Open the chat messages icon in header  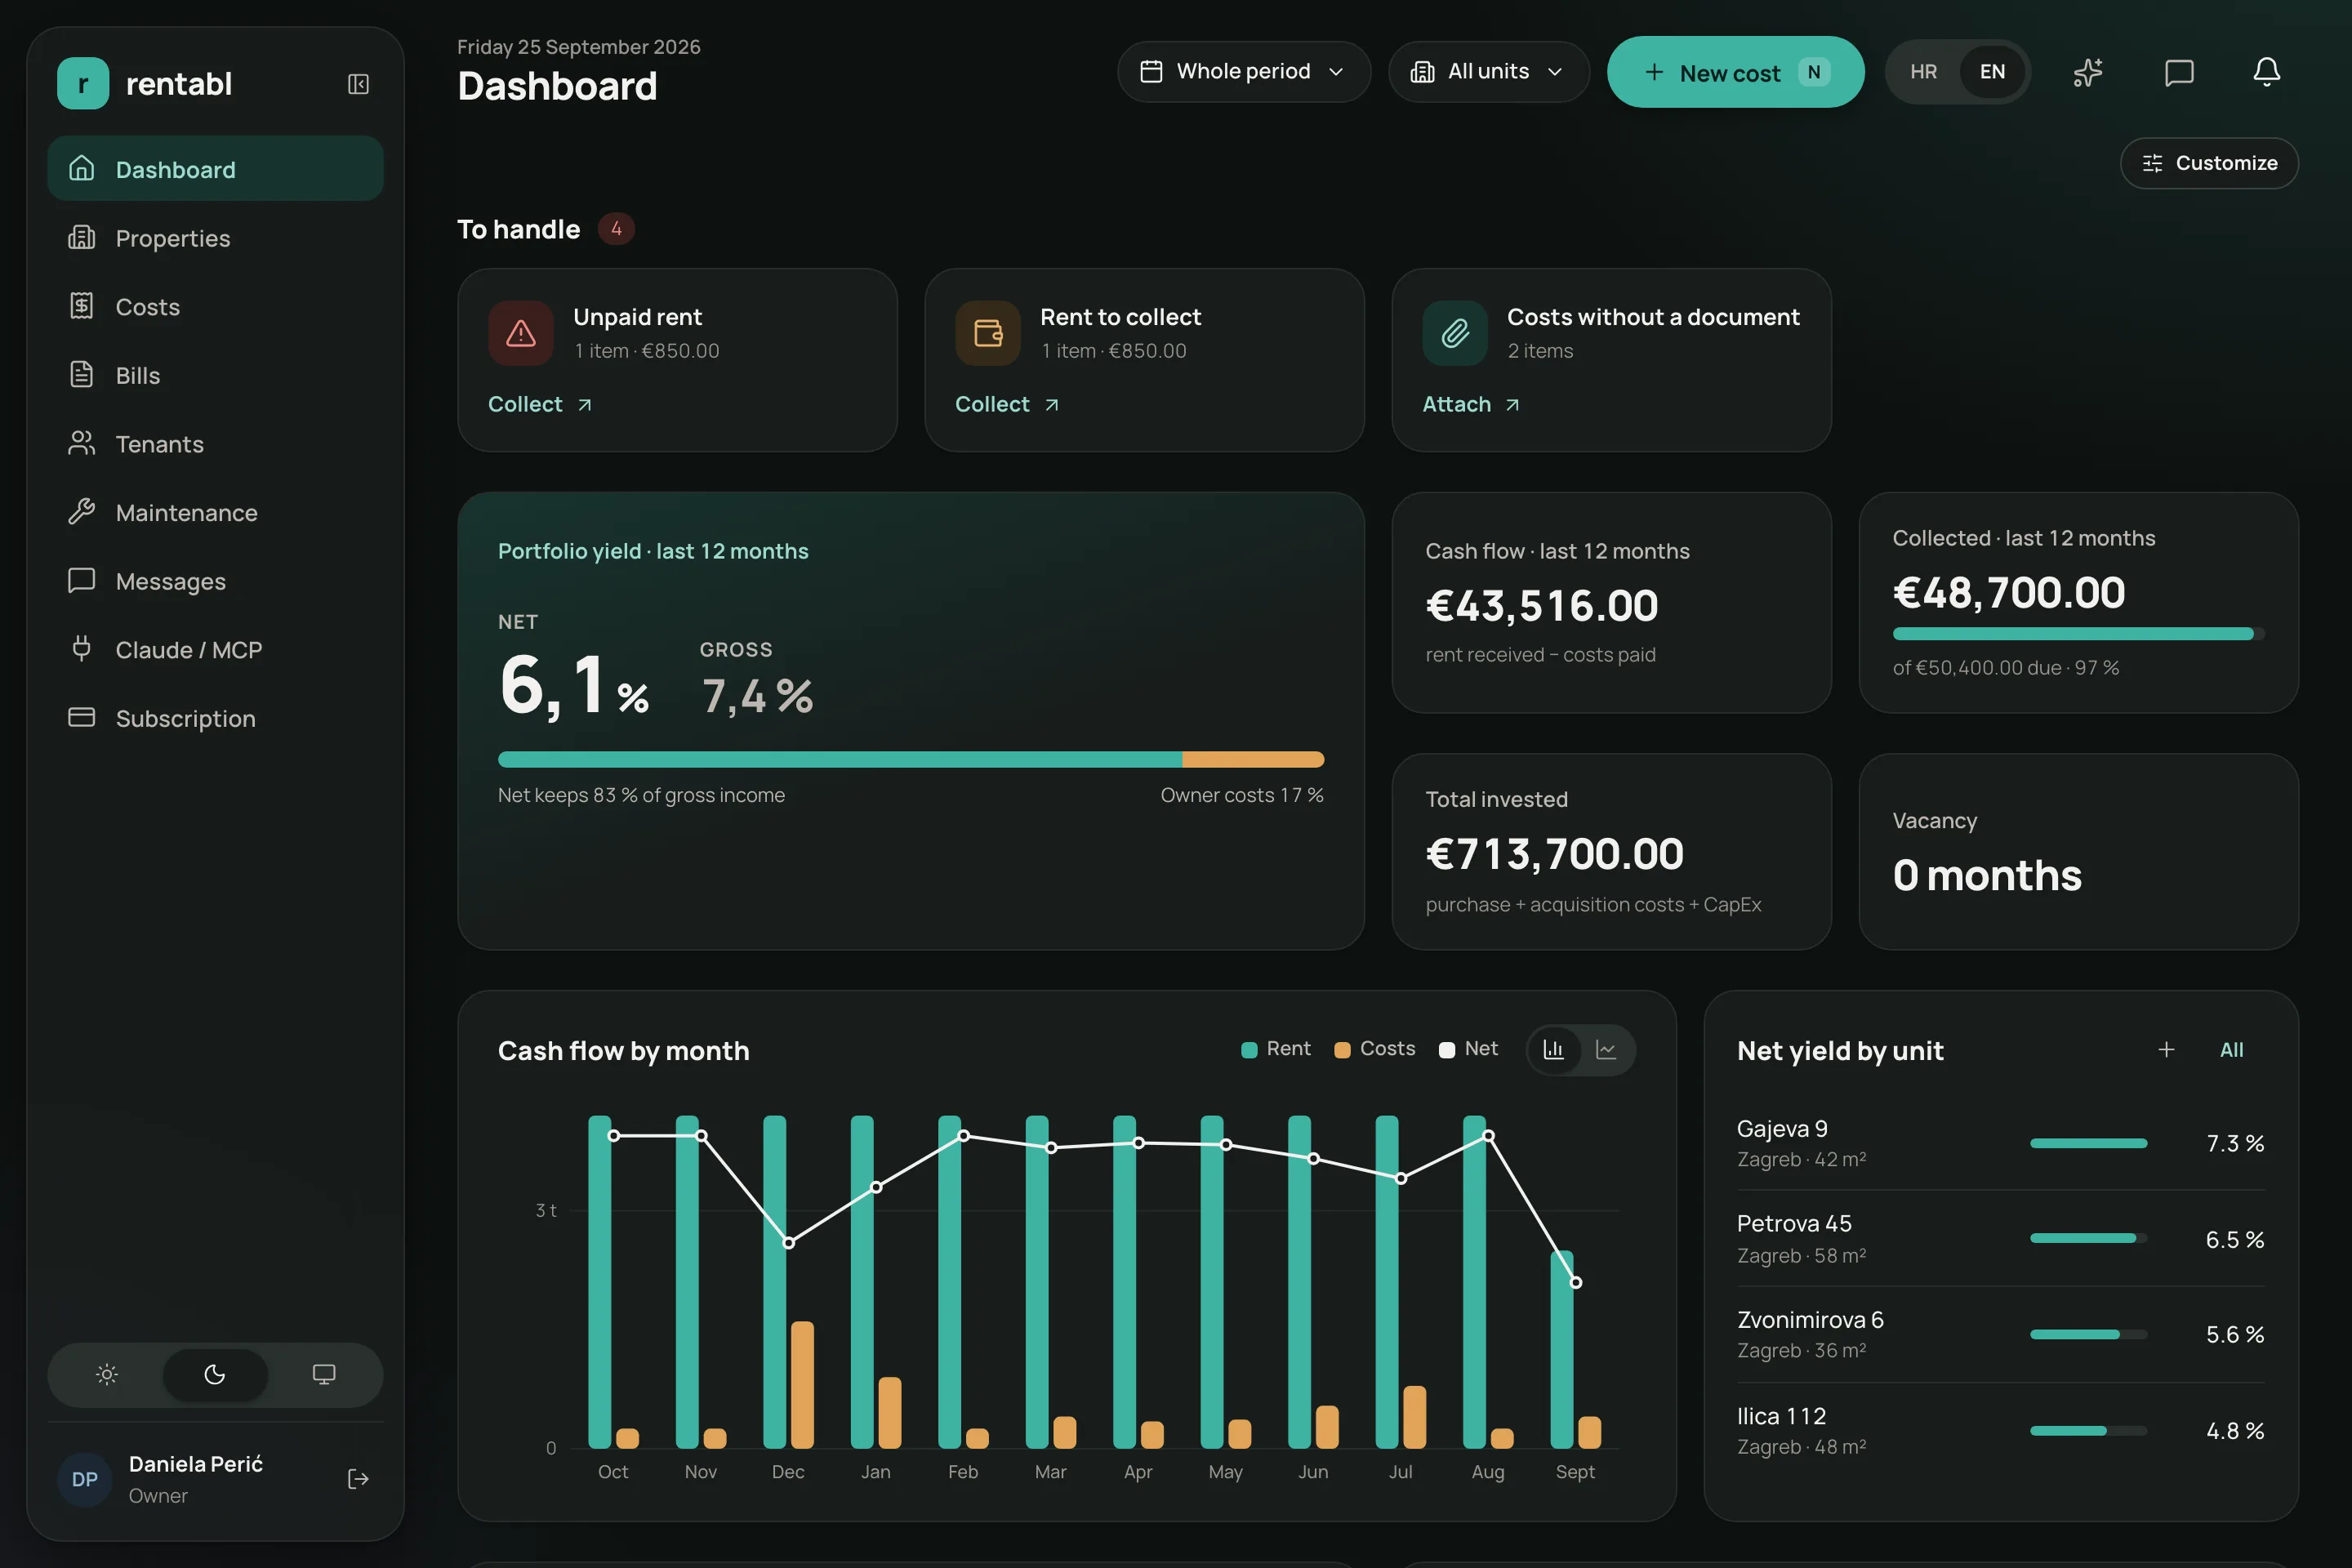point(2178,72)
